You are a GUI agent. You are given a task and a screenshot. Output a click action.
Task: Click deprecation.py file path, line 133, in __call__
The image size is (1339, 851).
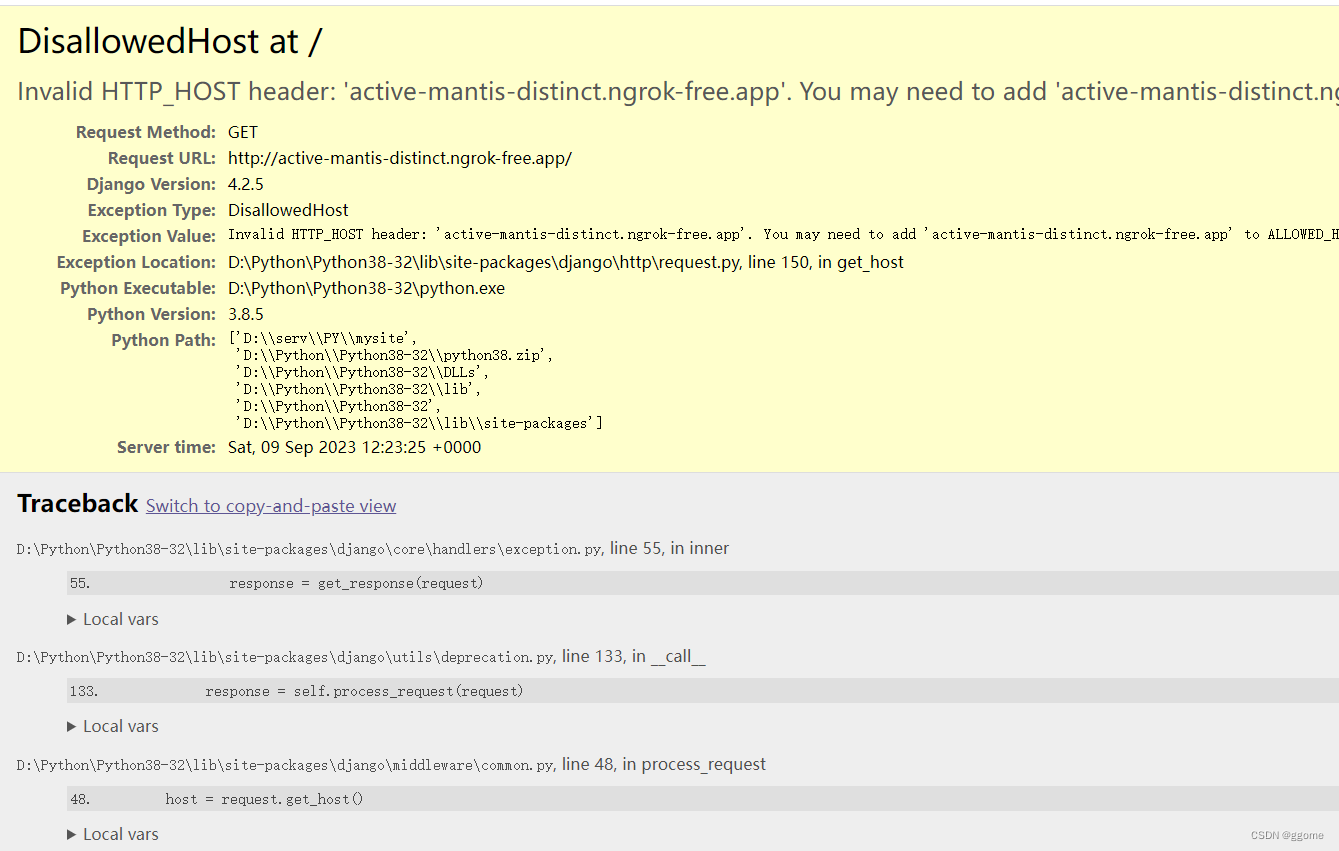point(361,656)
